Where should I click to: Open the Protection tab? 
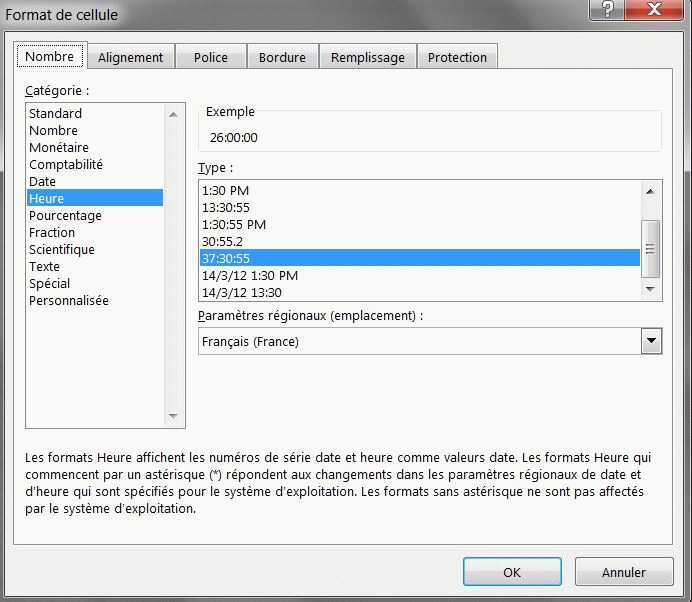pos(457,57)
